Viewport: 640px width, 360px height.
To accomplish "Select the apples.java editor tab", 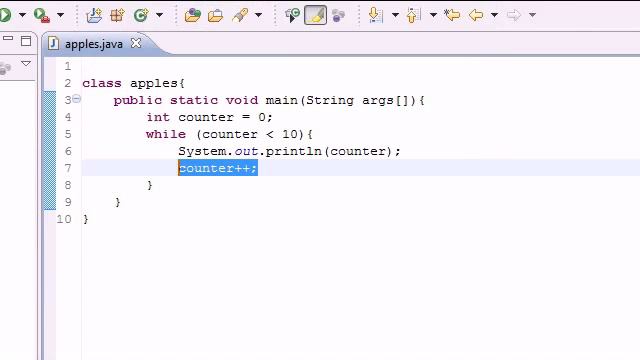I will coord(94,44).
